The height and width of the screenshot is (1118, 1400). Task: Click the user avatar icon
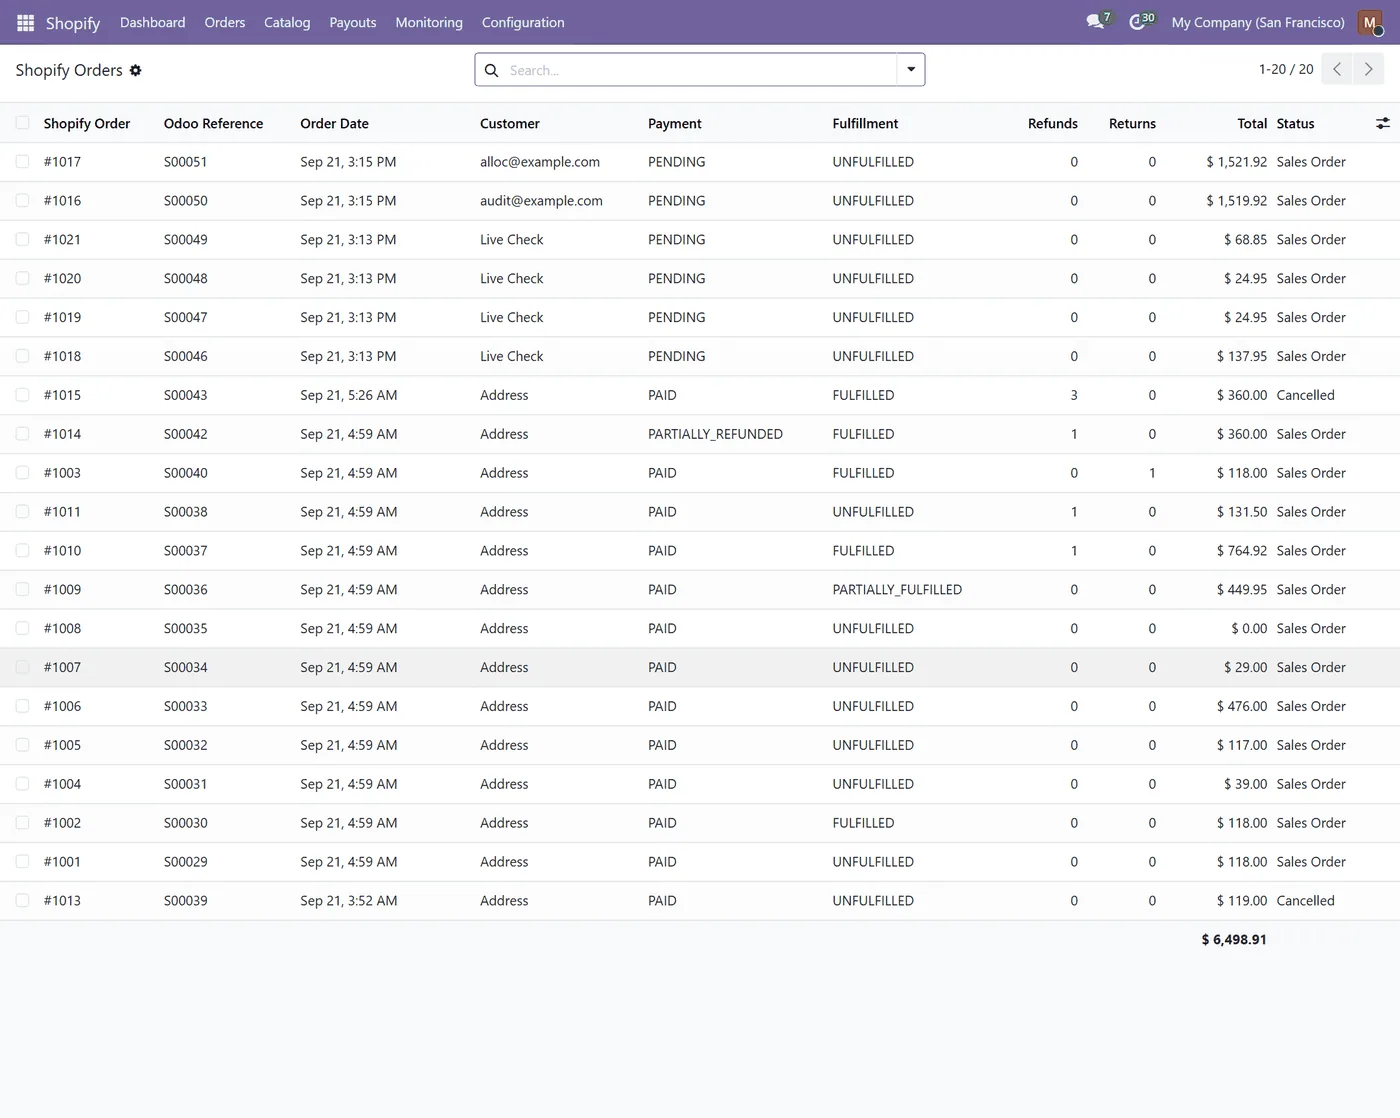[x=1370, y=22]
